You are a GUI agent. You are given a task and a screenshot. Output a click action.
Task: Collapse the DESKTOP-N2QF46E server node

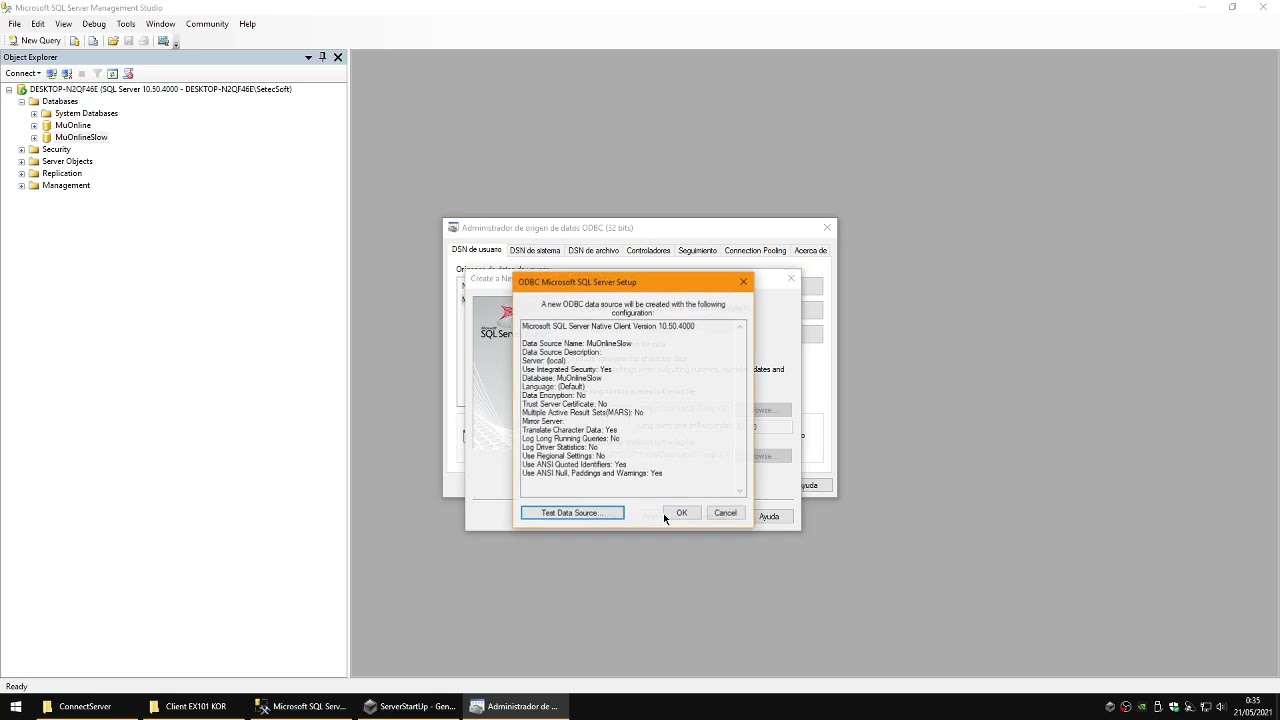(9, 89)
